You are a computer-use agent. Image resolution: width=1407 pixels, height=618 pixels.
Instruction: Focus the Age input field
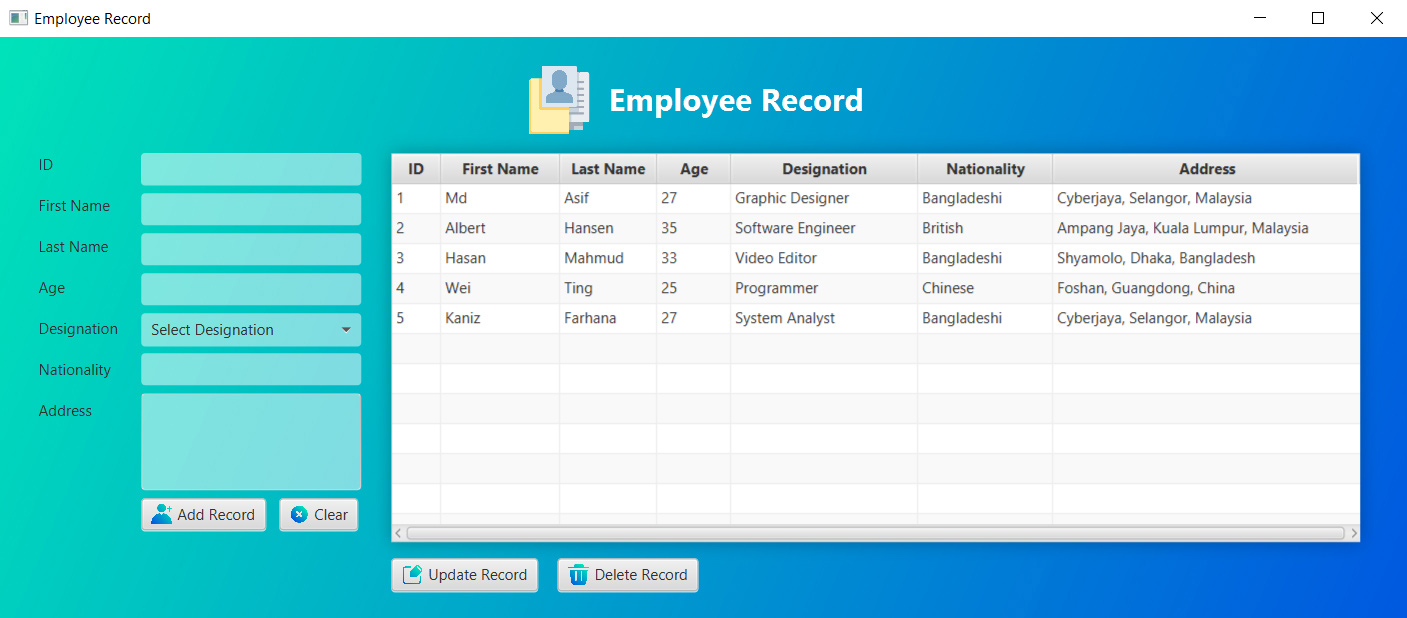pos(251,289)
